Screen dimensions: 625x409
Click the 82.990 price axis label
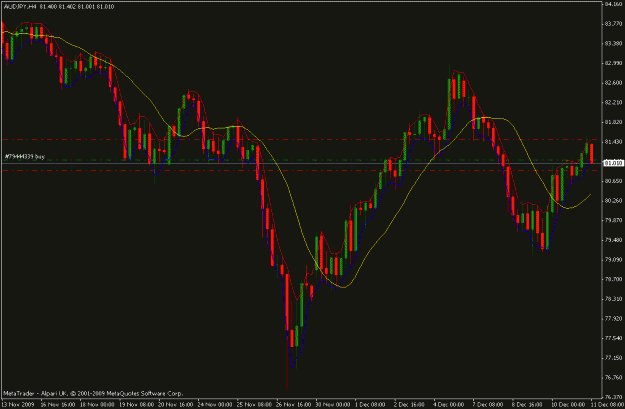[613, 63]
